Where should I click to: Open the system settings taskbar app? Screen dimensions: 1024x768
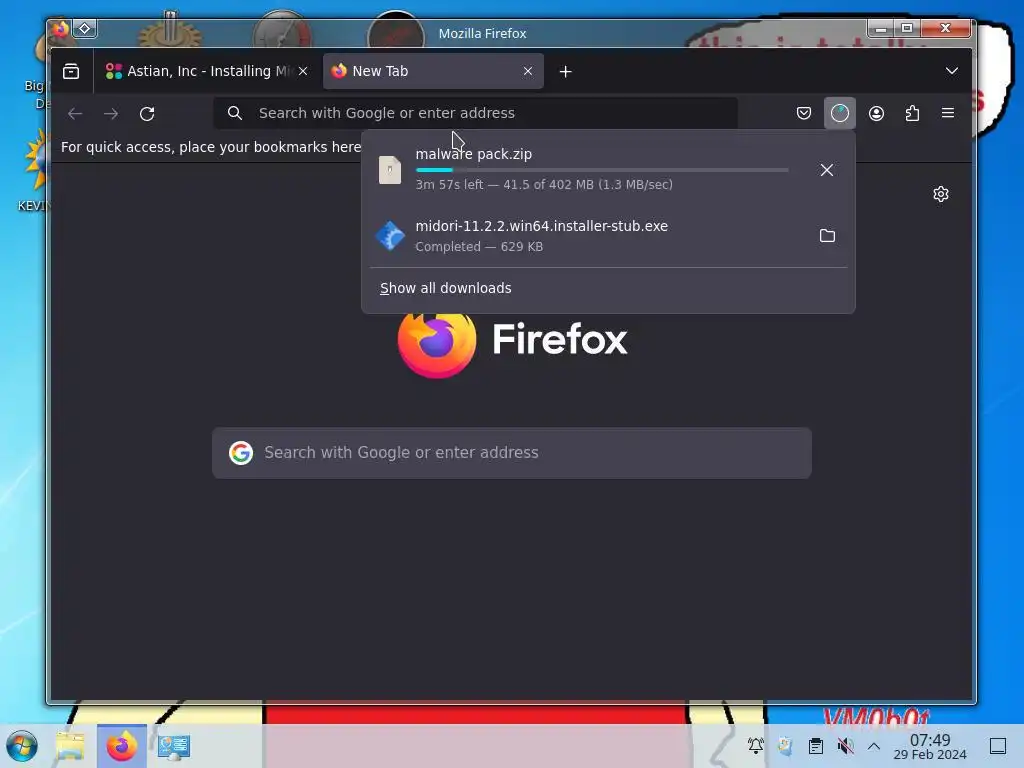pyautogui.click(x=174, y=746)
